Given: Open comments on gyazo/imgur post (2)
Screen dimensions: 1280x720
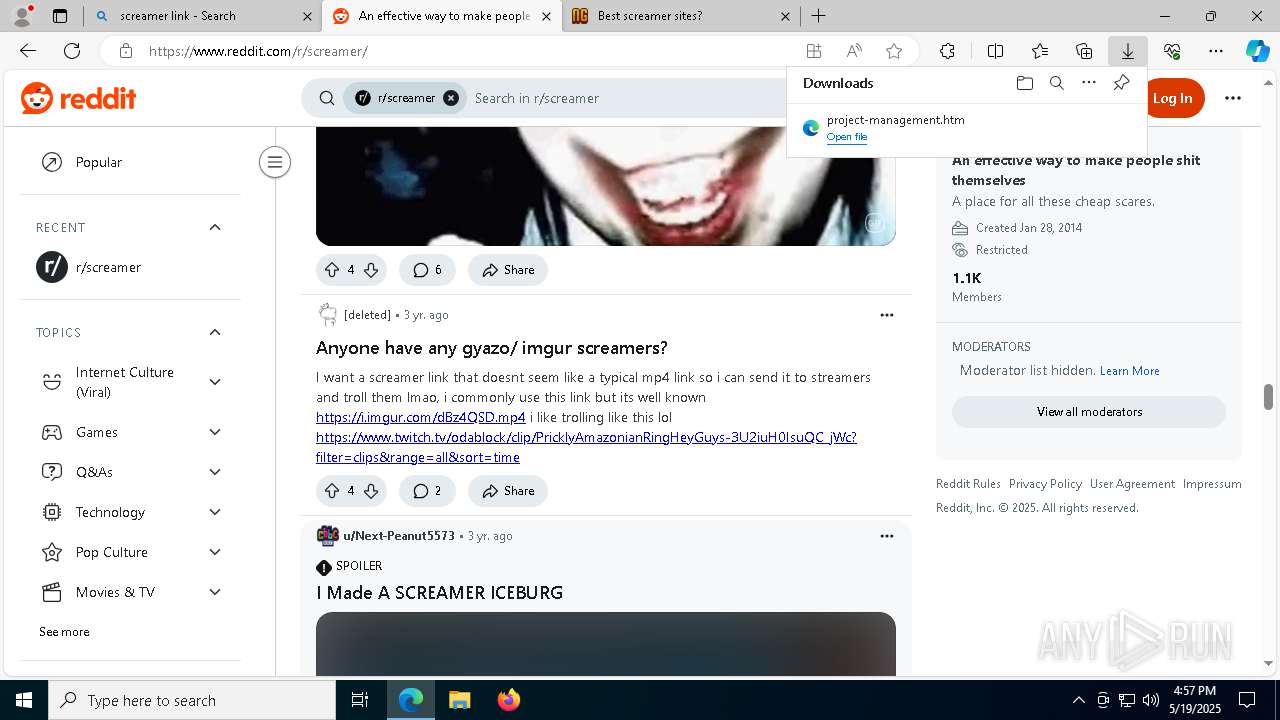Looking at the screenshot, I should [x=427, y=491].
